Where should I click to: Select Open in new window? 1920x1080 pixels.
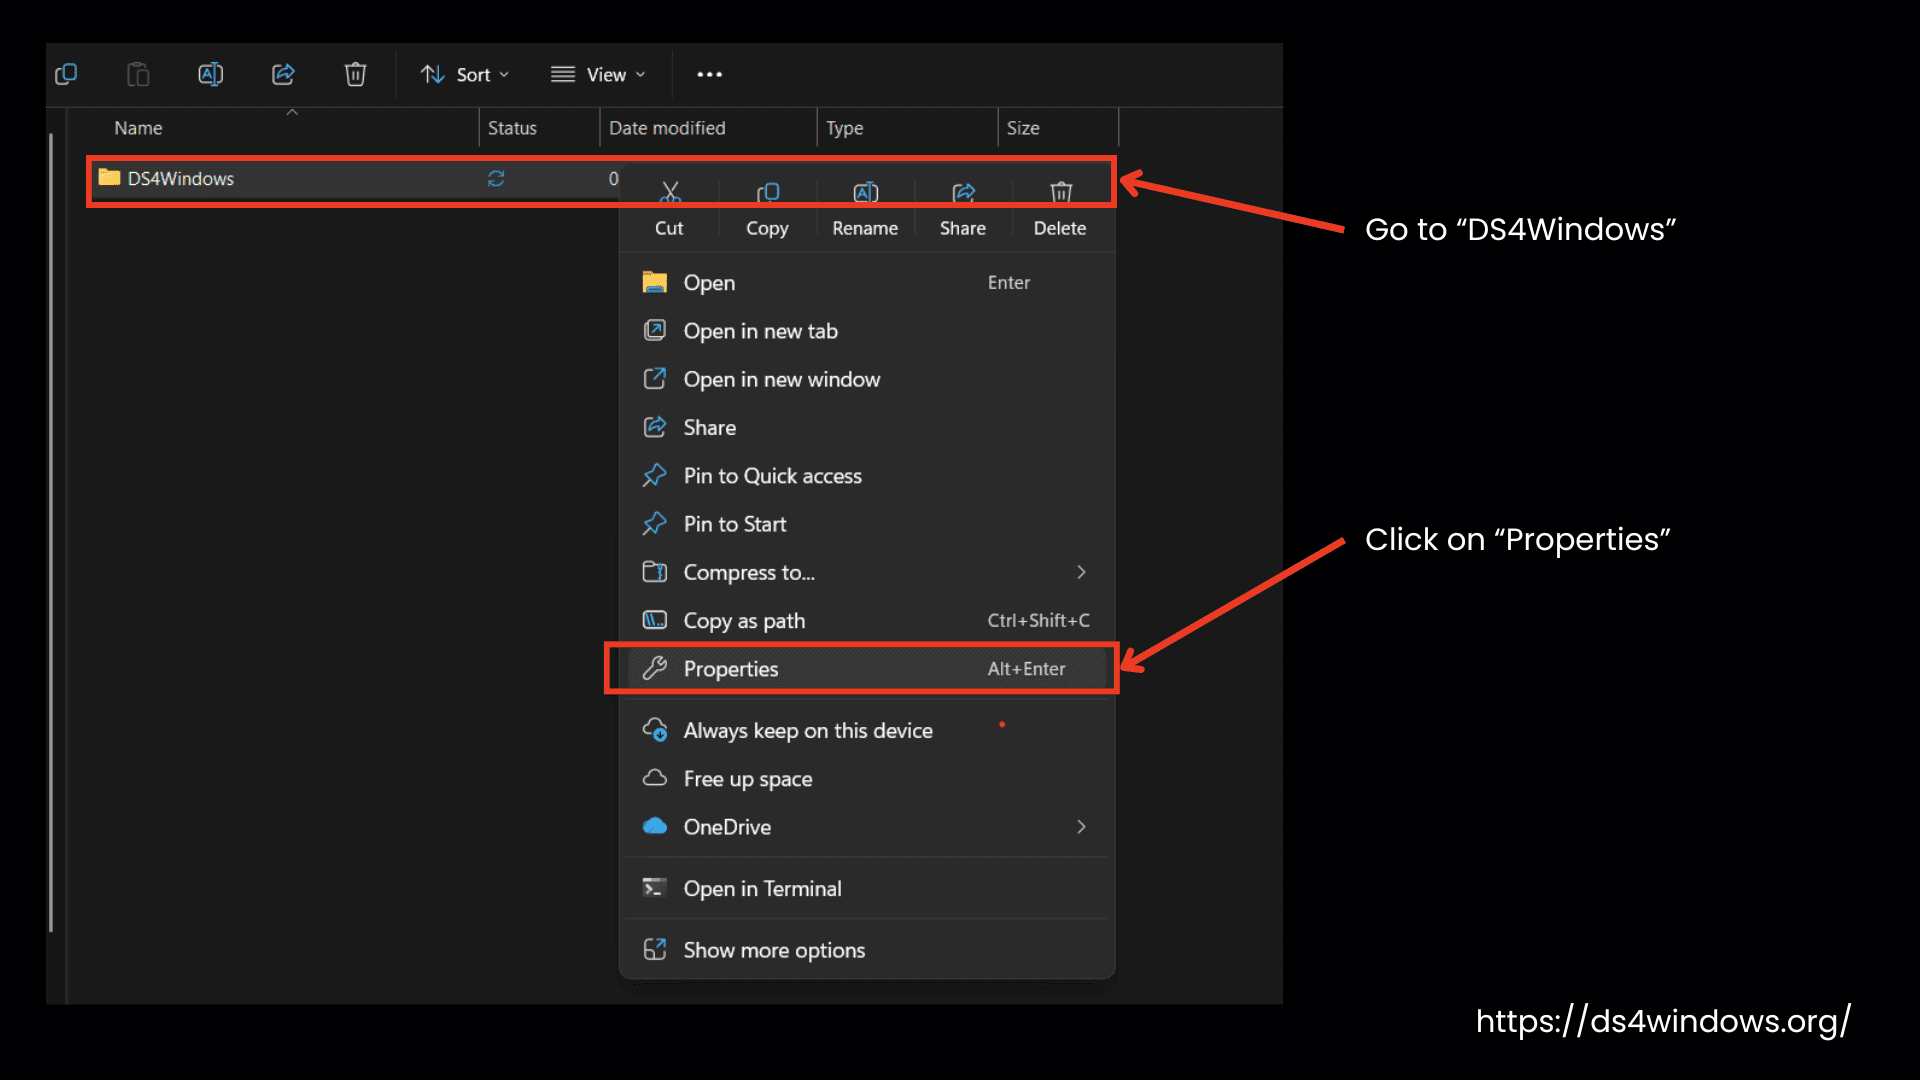[x=867, y=379]
